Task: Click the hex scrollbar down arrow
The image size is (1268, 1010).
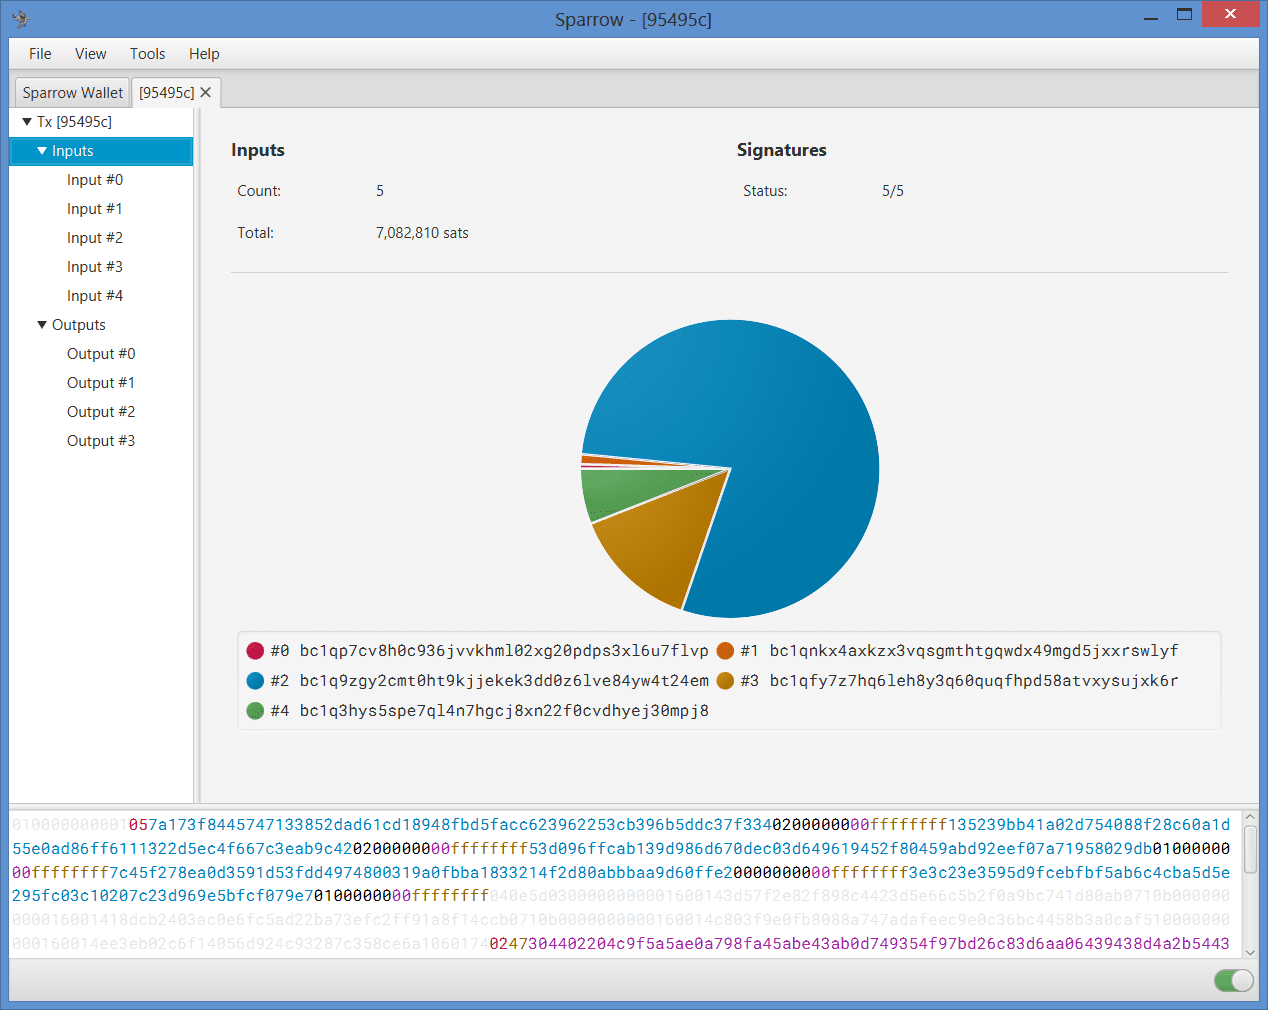Action: [x=1250, y=952]
